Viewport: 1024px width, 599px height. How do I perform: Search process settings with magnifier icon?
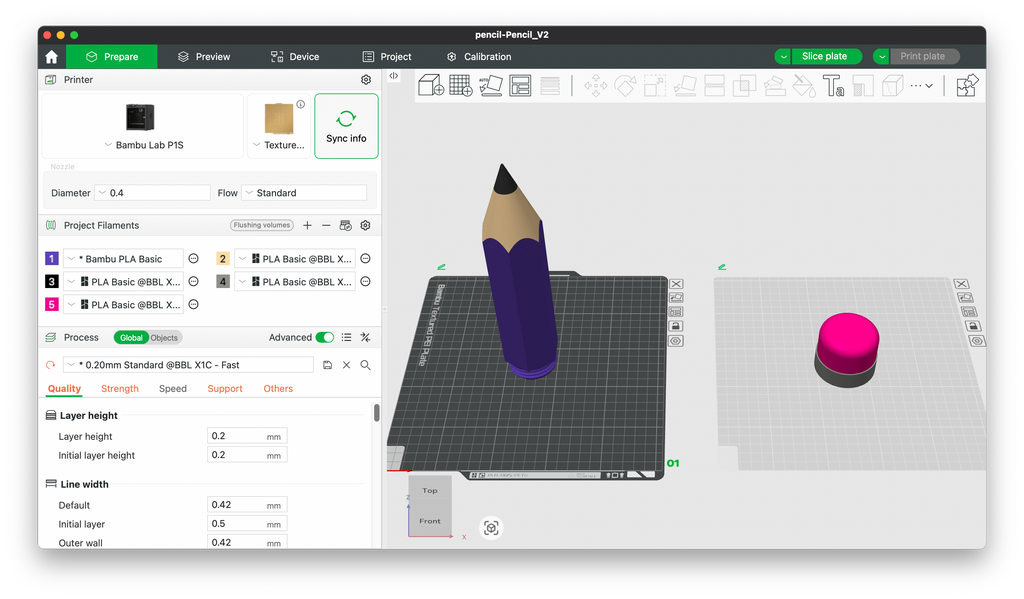366,365
